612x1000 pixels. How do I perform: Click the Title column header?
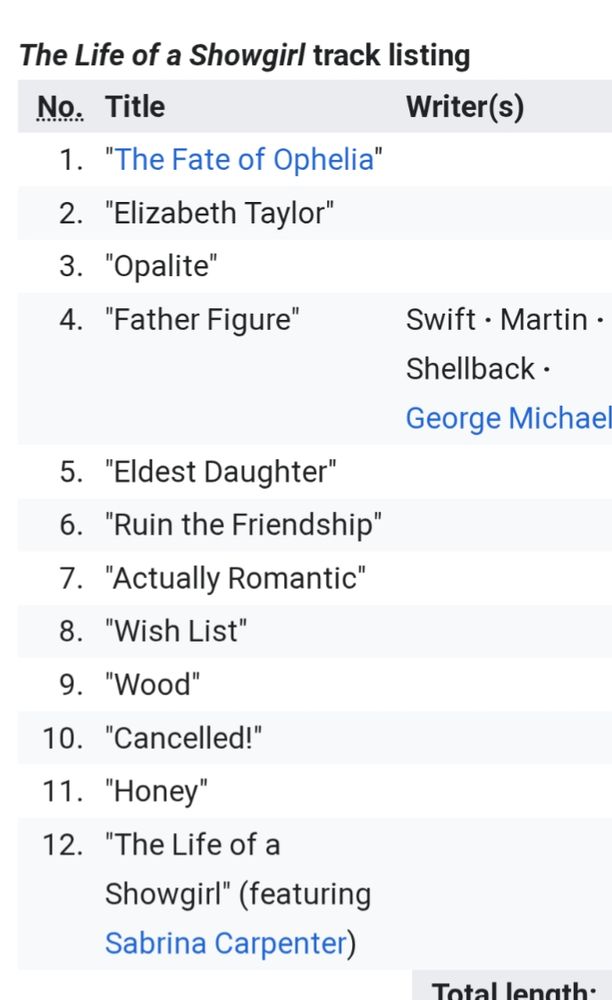tap(135, 107)
